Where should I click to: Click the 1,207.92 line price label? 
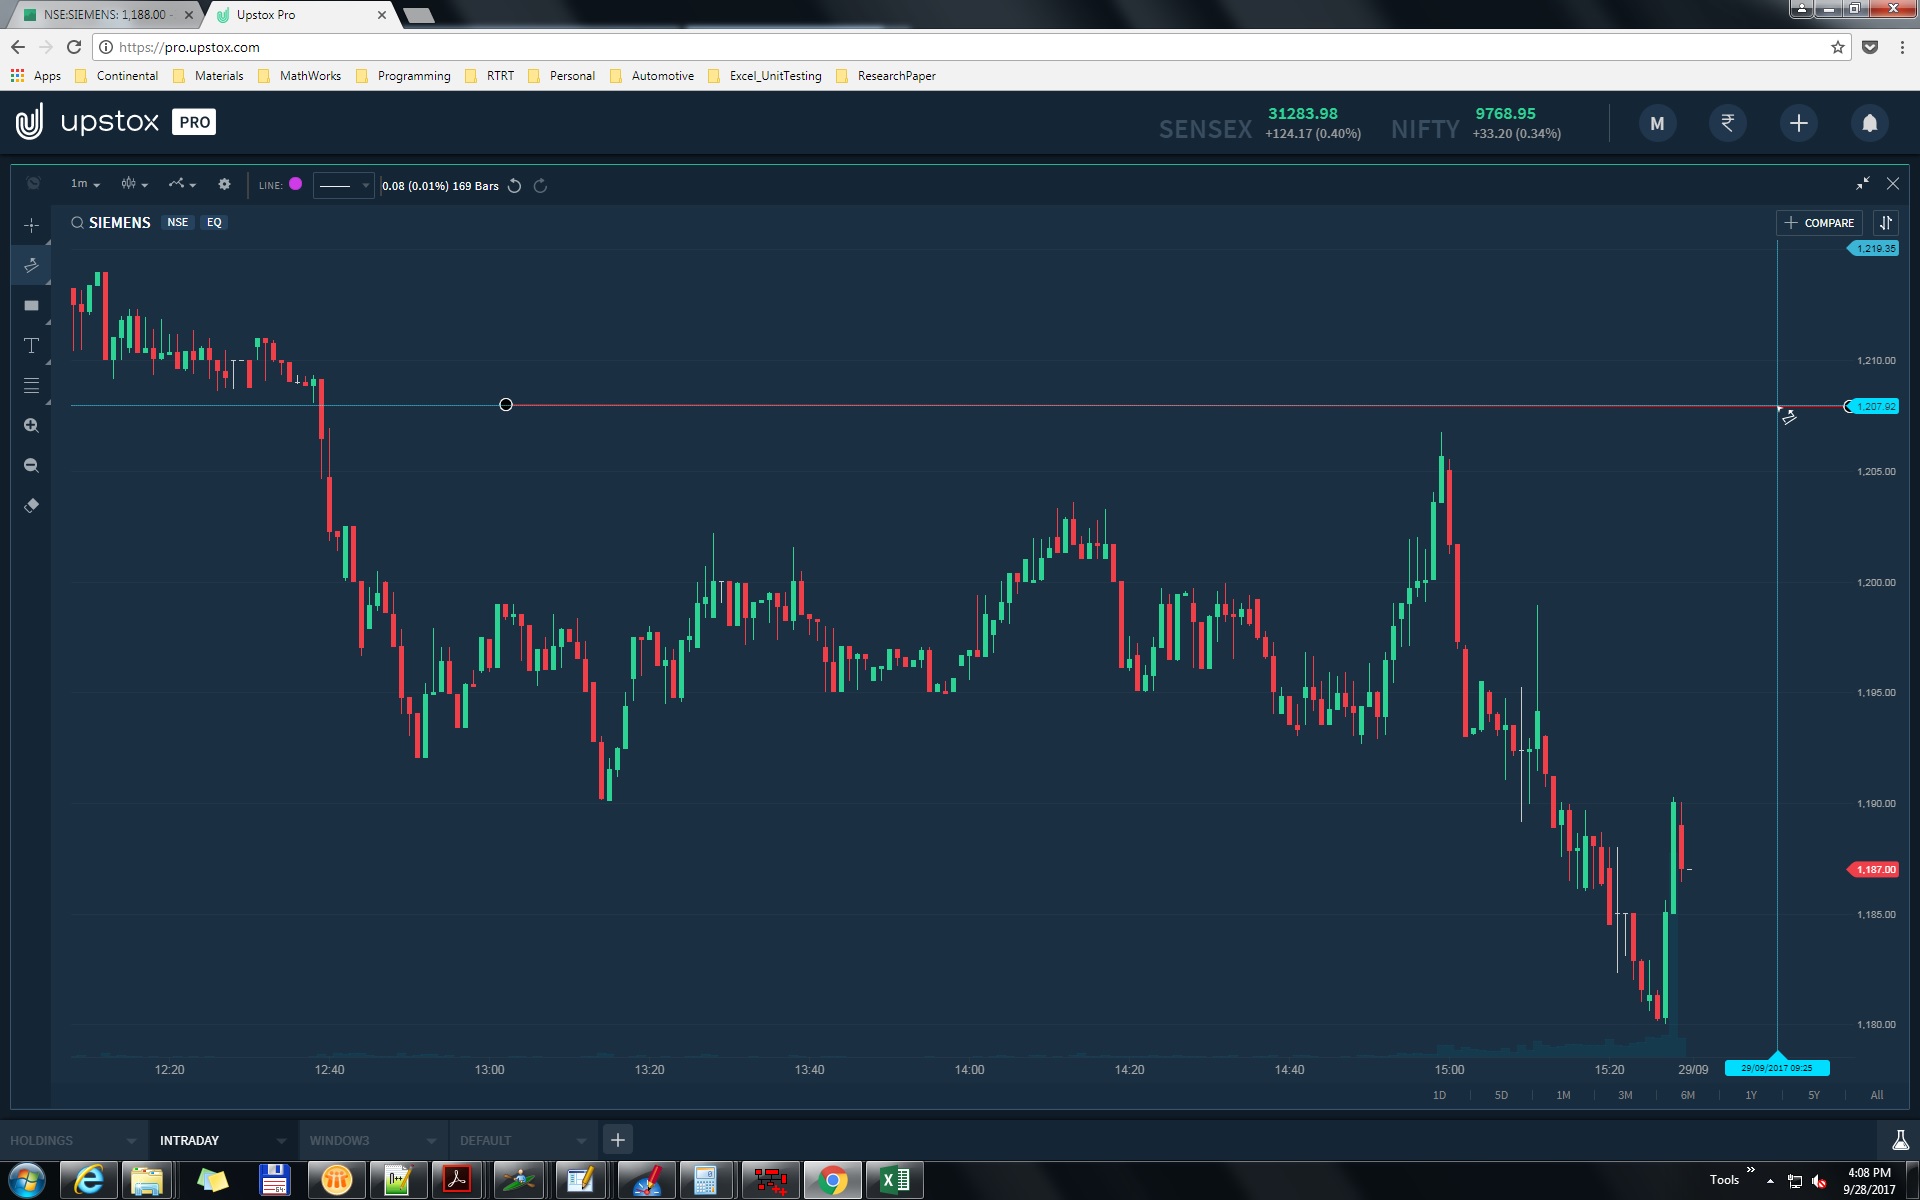(x=1875, y=406)
